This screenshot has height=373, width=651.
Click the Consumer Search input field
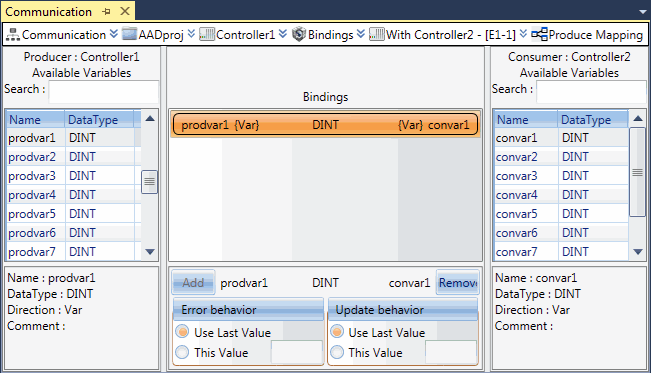[591, 91]
